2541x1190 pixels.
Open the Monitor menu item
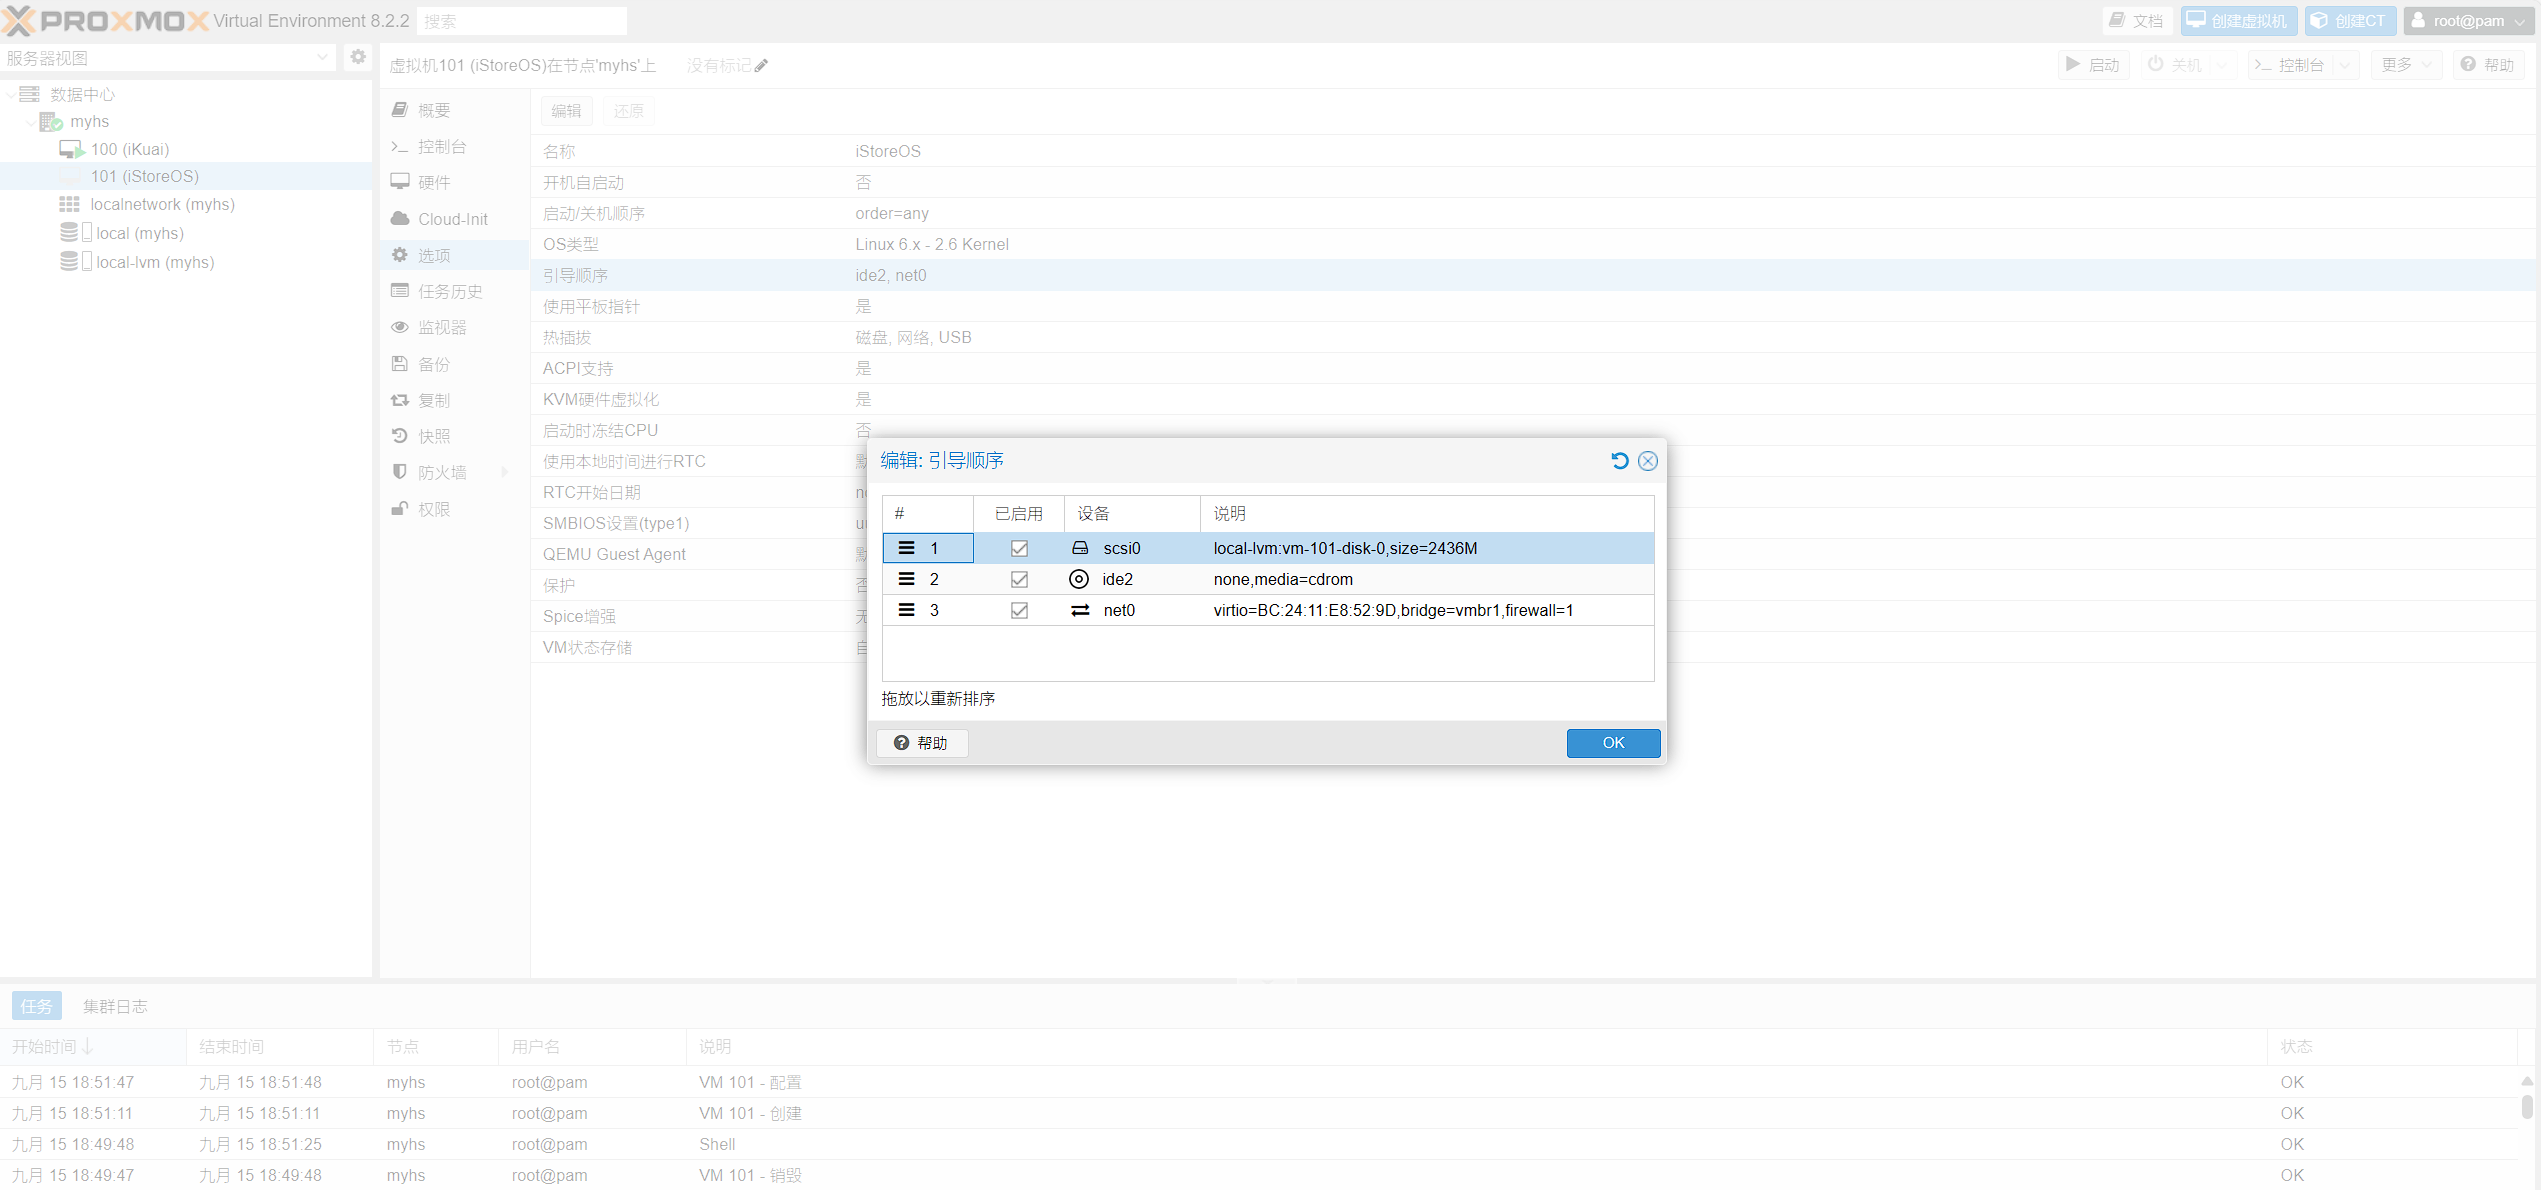point(454,327)
